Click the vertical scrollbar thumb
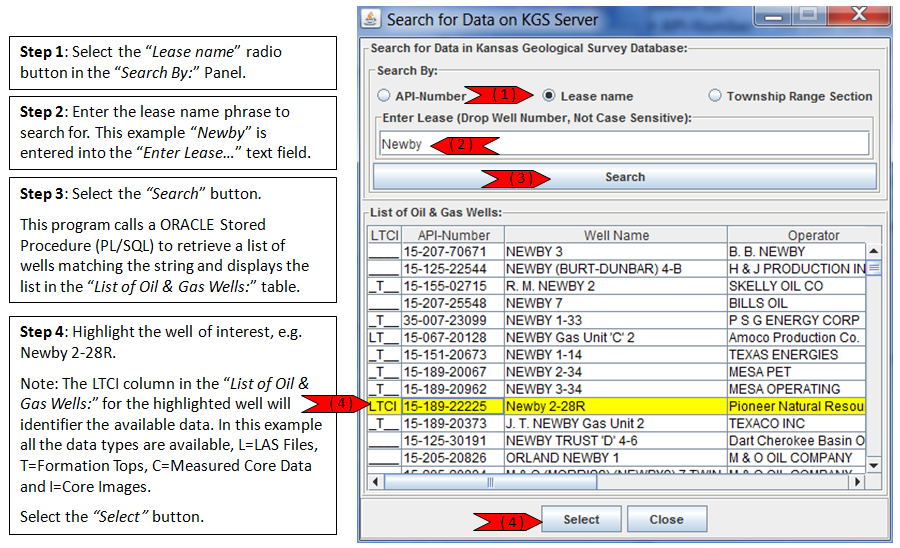 tap(873, 267)
